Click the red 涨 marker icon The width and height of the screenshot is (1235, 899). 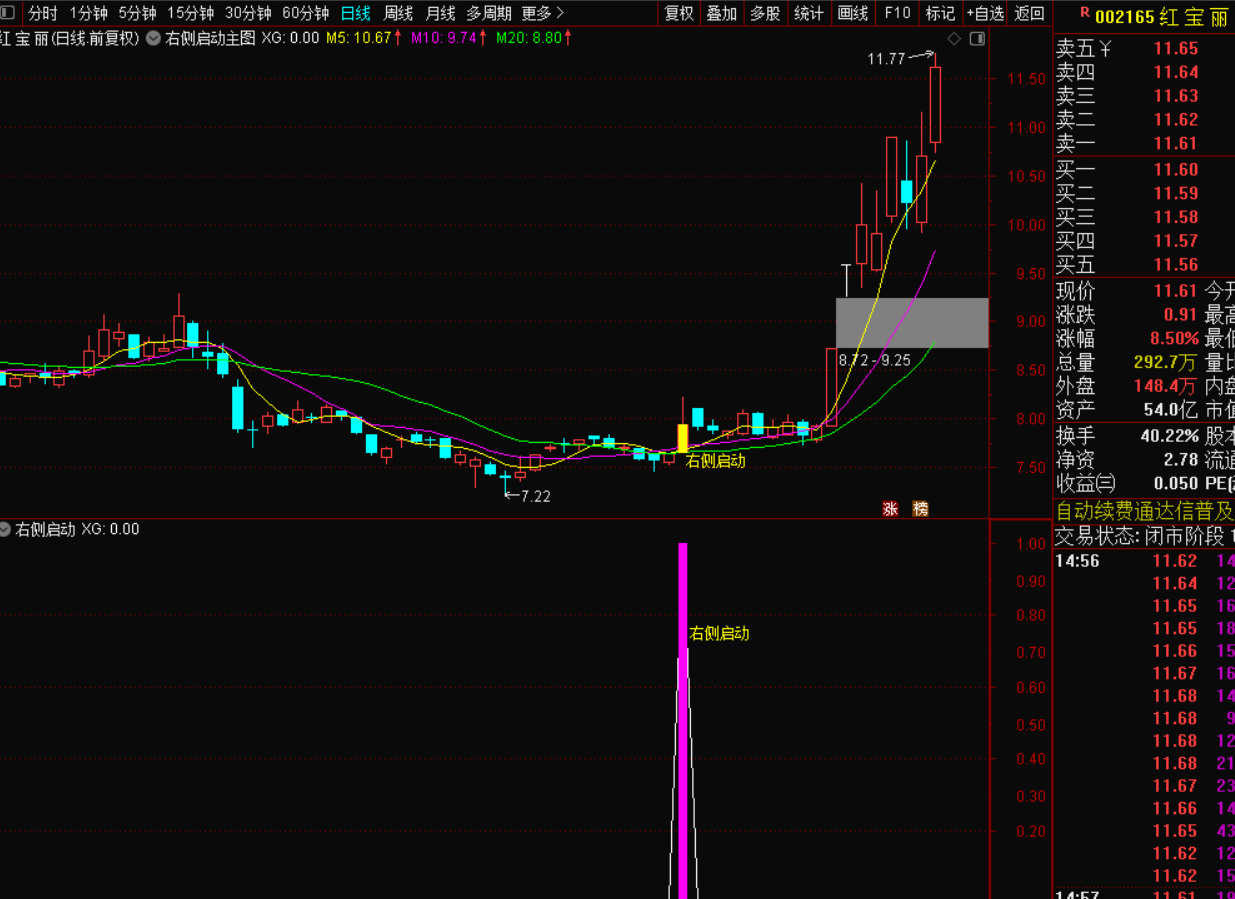point(890,509)
